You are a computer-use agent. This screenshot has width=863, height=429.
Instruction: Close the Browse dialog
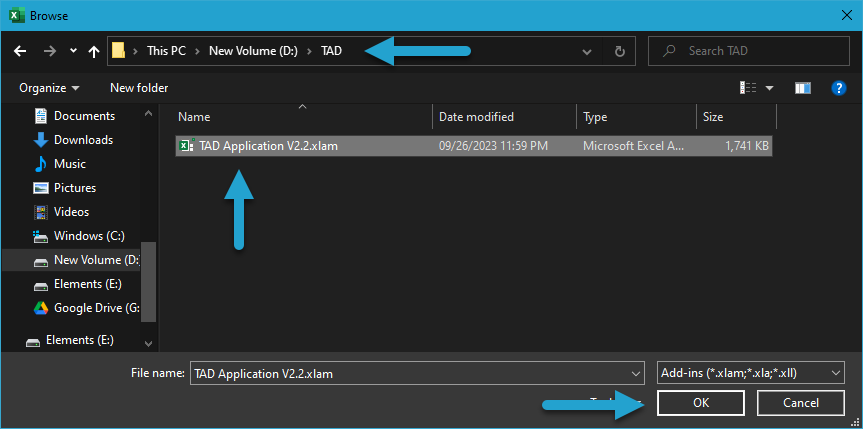pyautogui.click(x=847, y=15)
